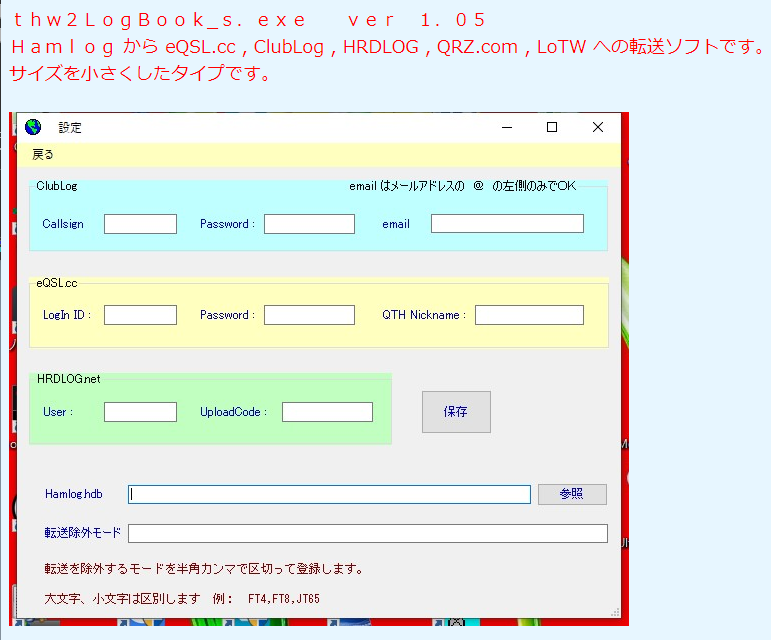Click the eQSL.cc group label
This screenshot has height=640, width=771.
pyautogui.click(x=57, y=283)
